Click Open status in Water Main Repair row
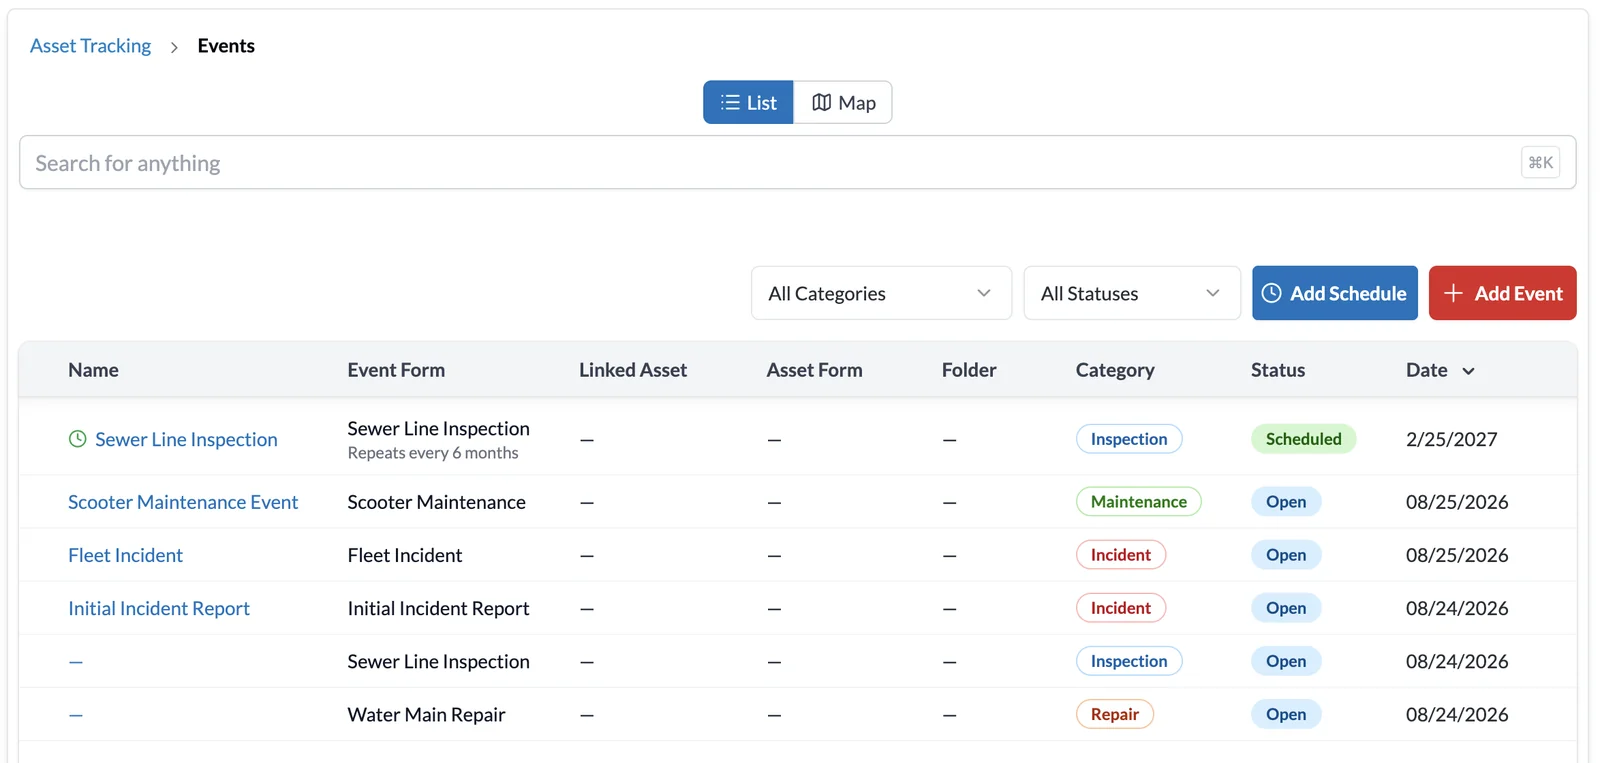1600x763 pixels. click(1286, 714)
